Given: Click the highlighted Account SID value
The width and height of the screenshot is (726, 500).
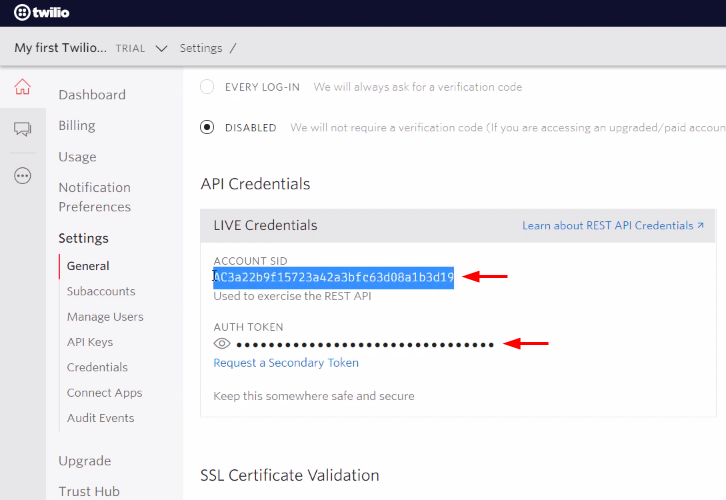Looking at the screenshot, I should click(333, 277).
